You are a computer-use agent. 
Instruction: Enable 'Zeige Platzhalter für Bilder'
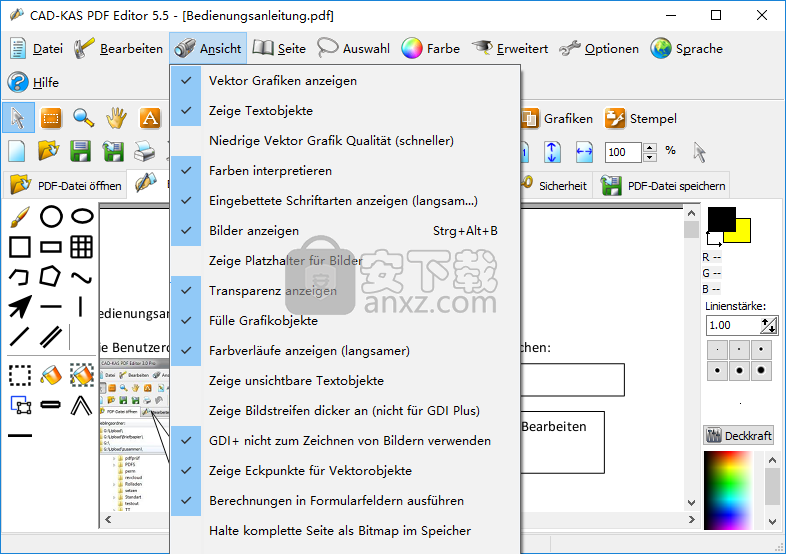pos(345,261)
